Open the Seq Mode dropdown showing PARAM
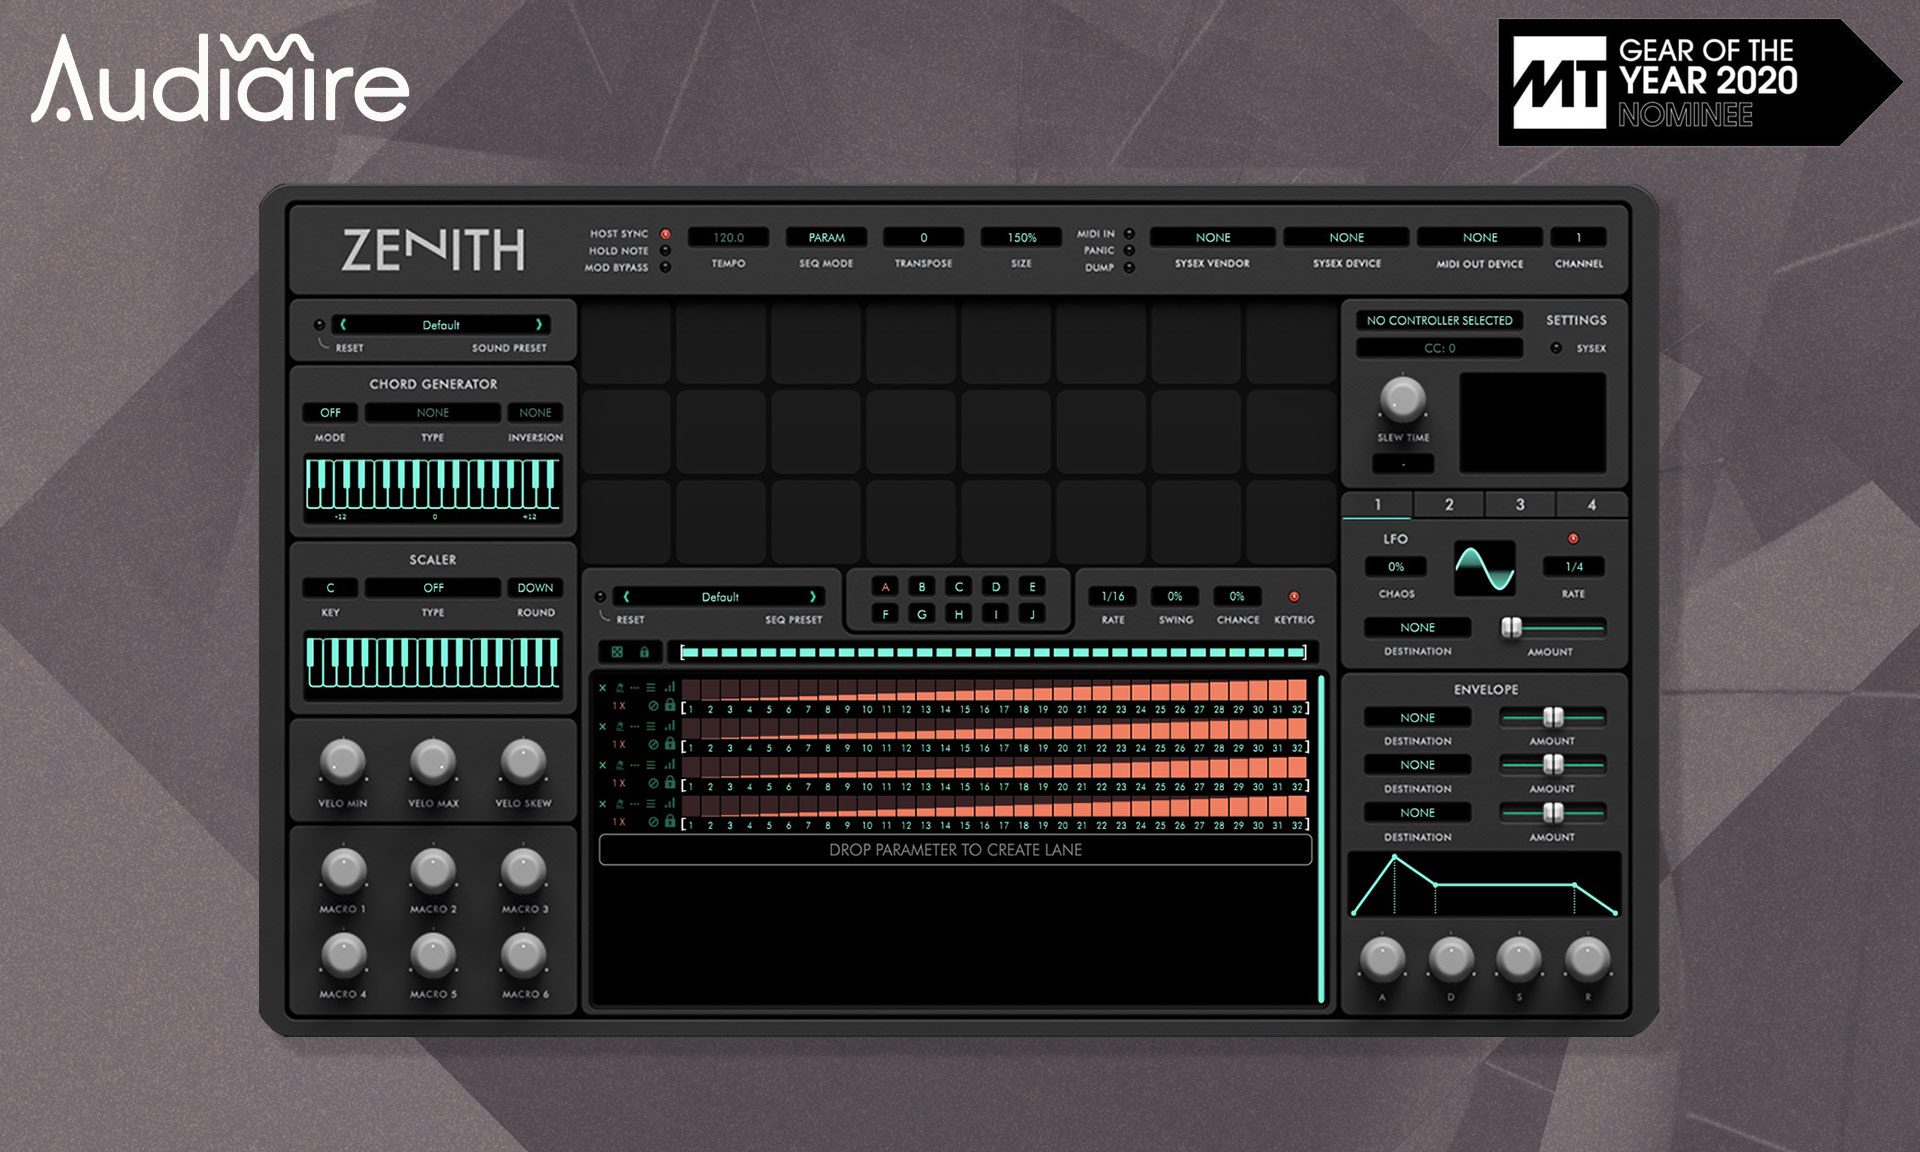The width and height of the screenshot is (1920, 1152). [x=826, y=238]
